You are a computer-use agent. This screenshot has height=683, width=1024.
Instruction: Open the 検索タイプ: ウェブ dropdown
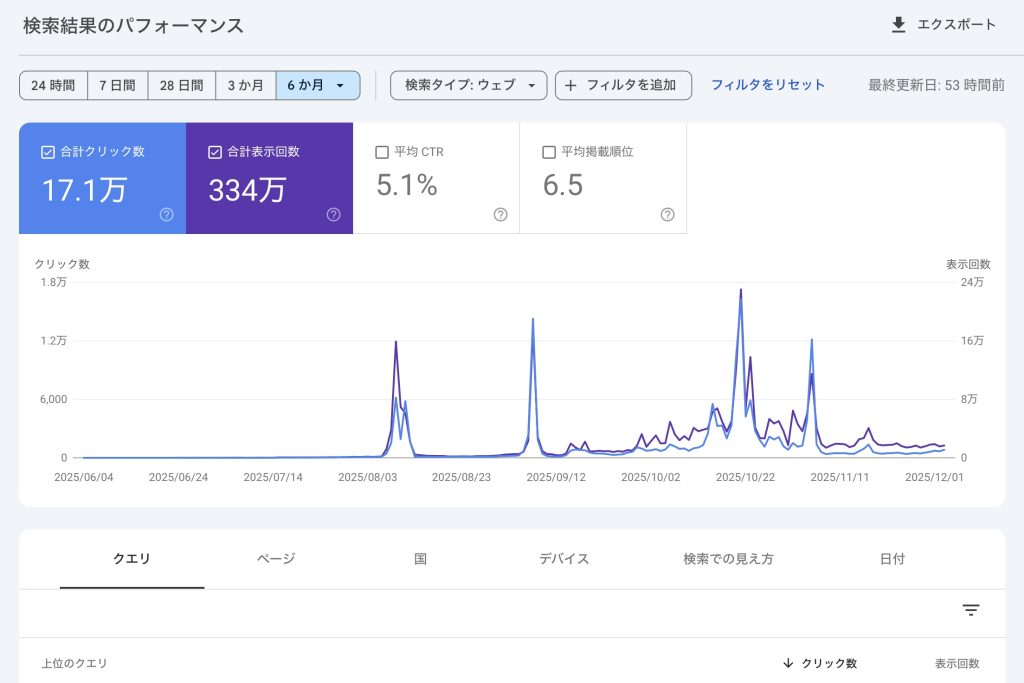pos(469,86)
